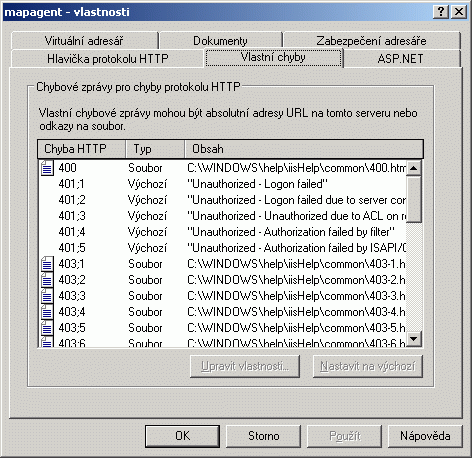Sort list by Chyba HTTP column header
Viewport: 472px width, 458px height.
point(82,149)
